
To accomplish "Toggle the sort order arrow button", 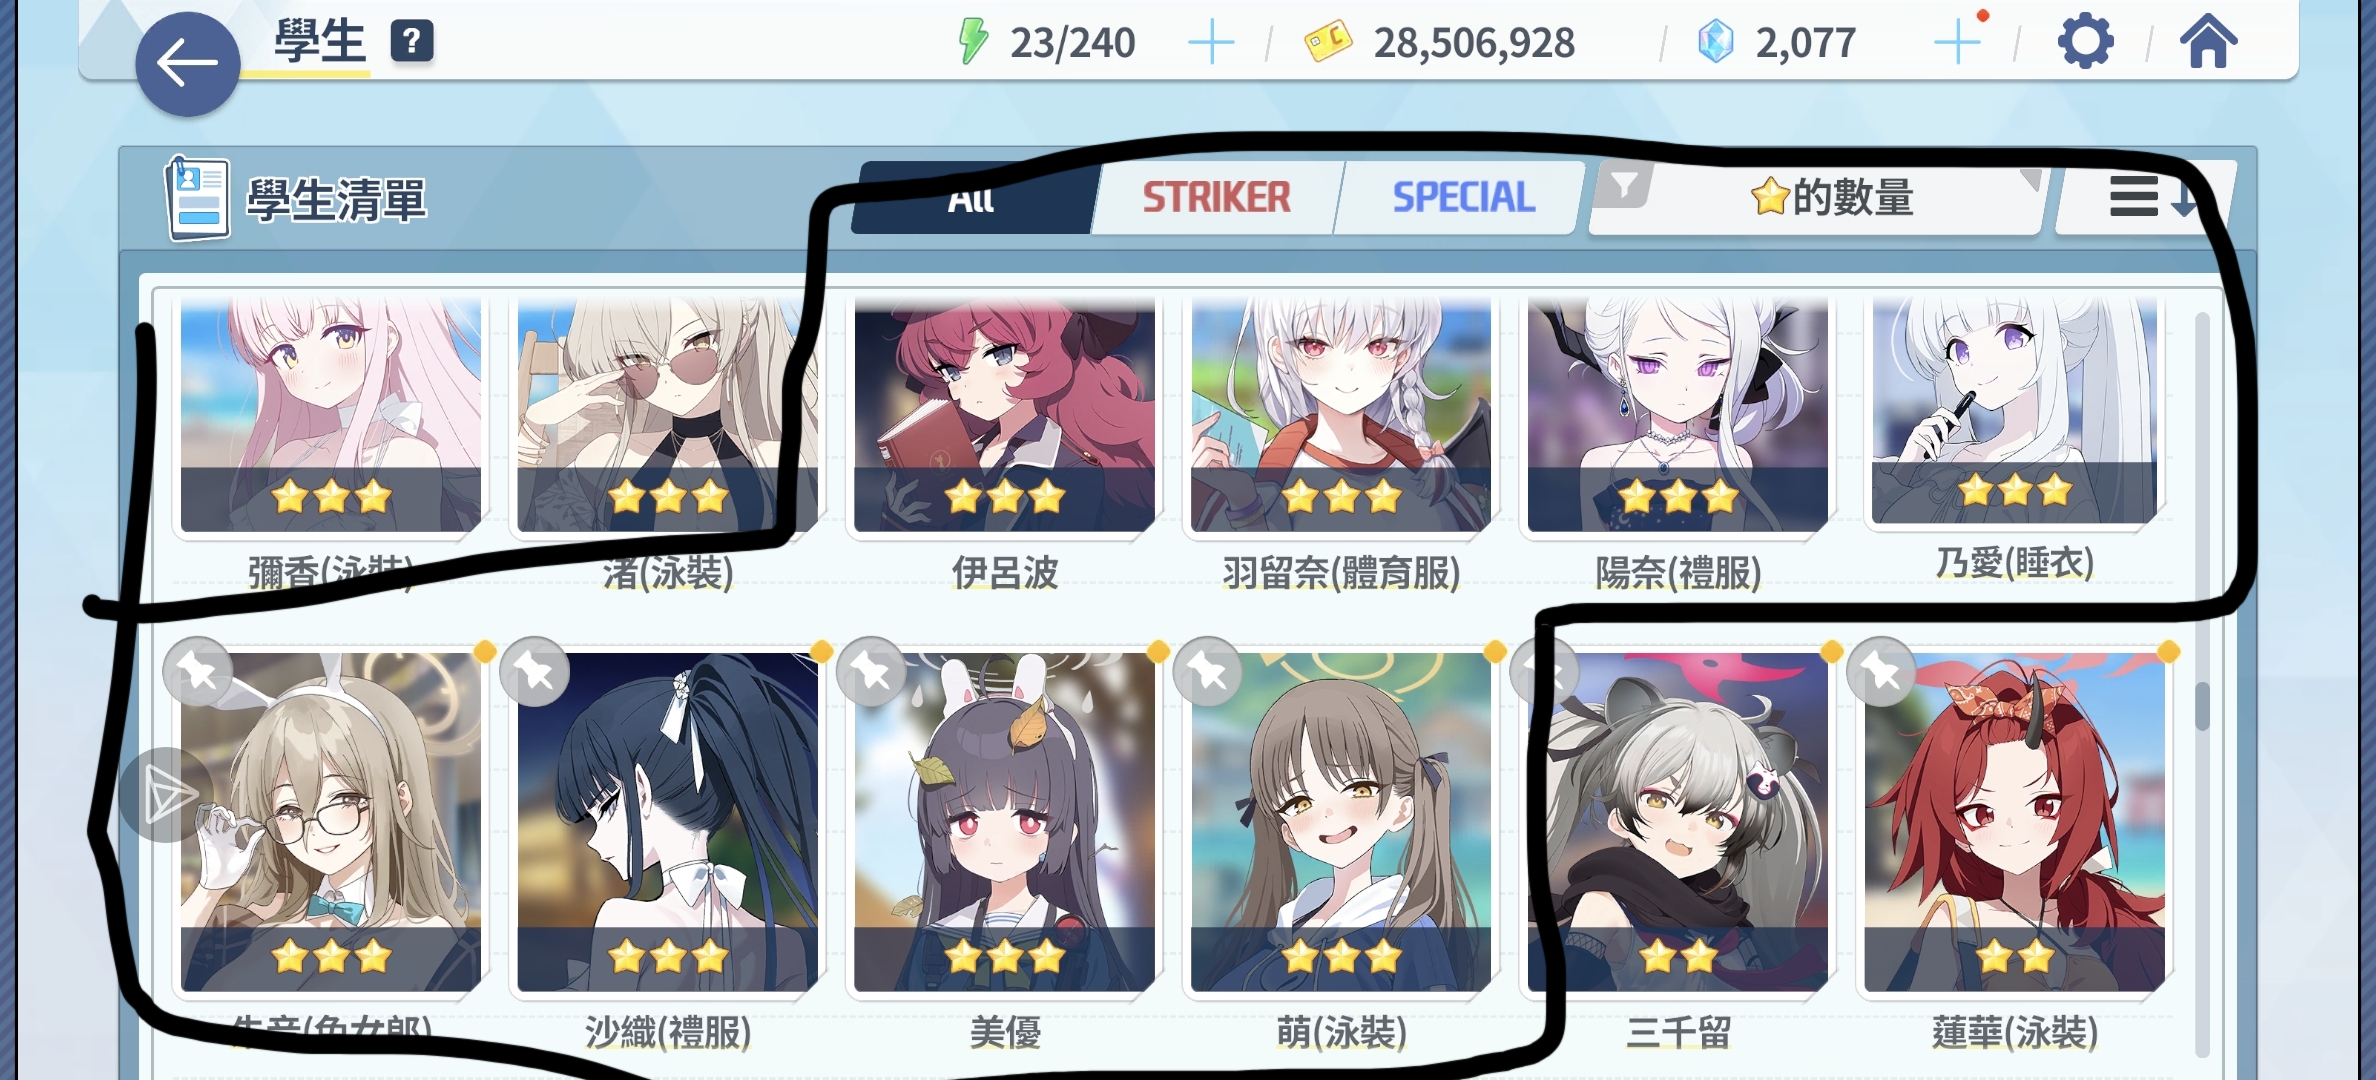I will (2145, 197).
